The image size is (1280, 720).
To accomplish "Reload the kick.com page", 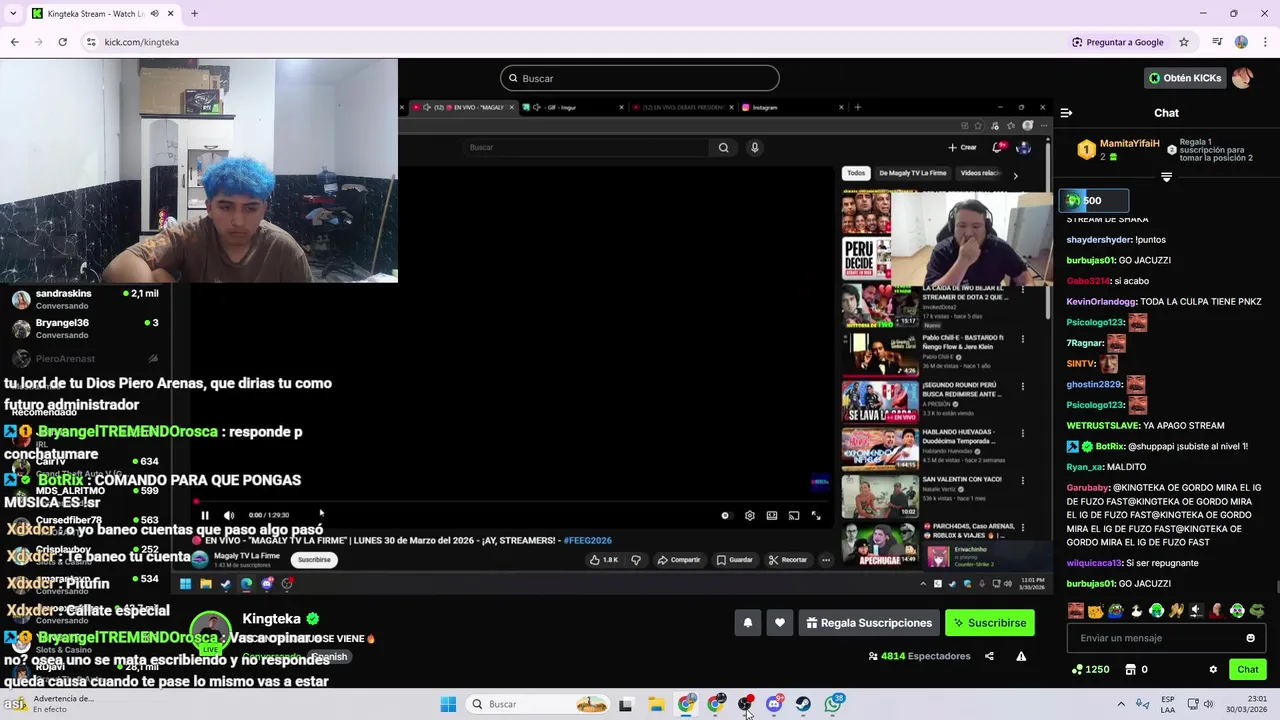I will [x=62, y=42].
